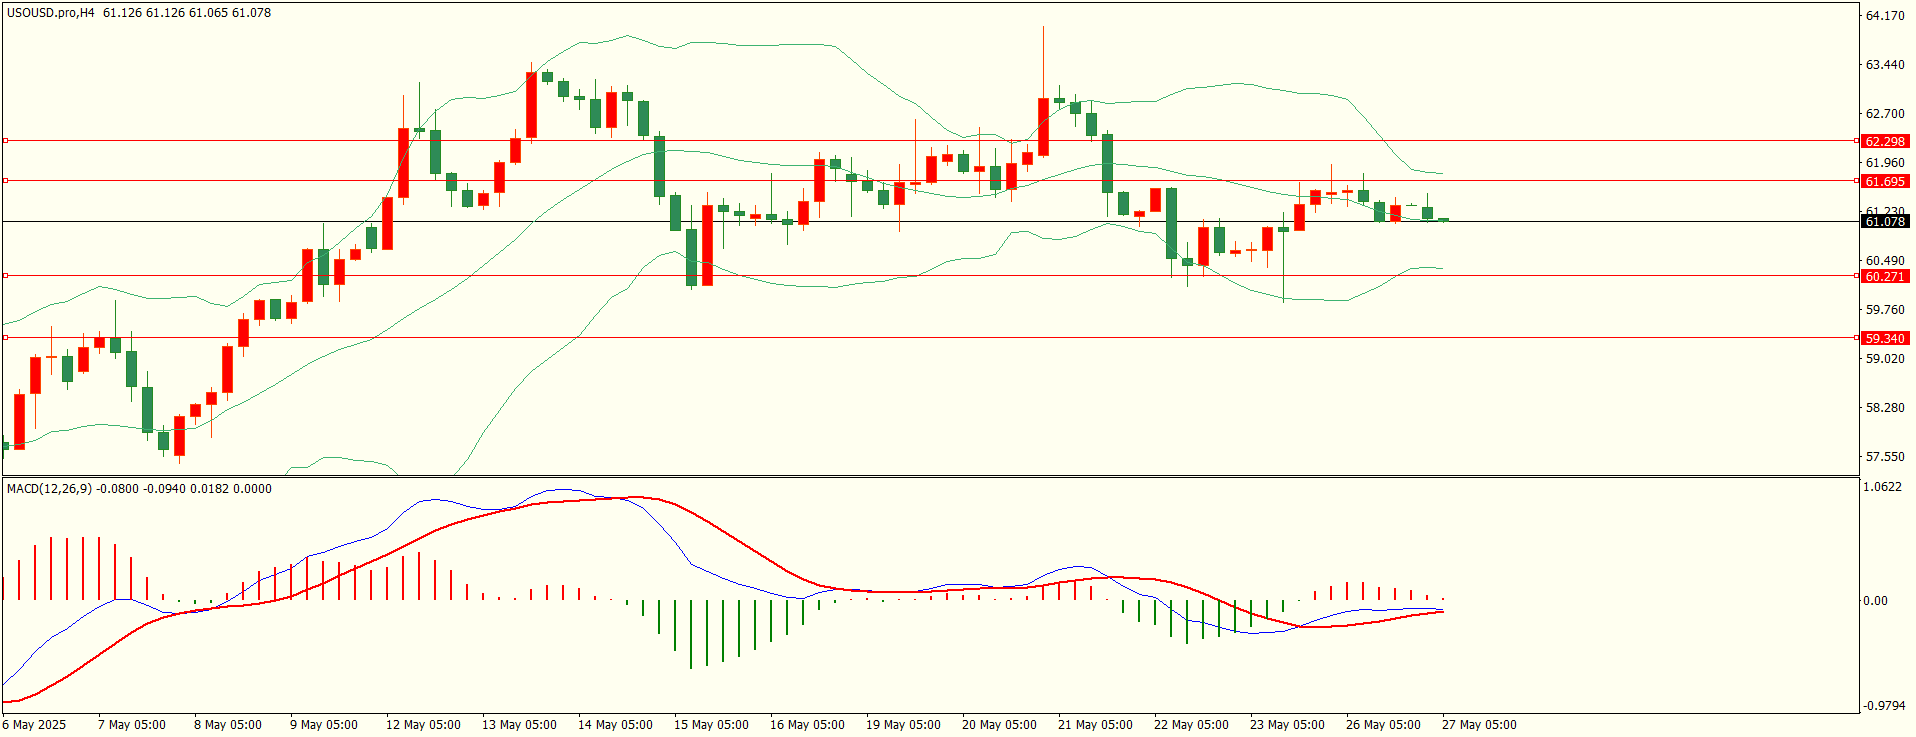Viewport: 1916px width, 737px height.
Task: Select the 62.298 red price label
Action: (x=1885, y=142)
